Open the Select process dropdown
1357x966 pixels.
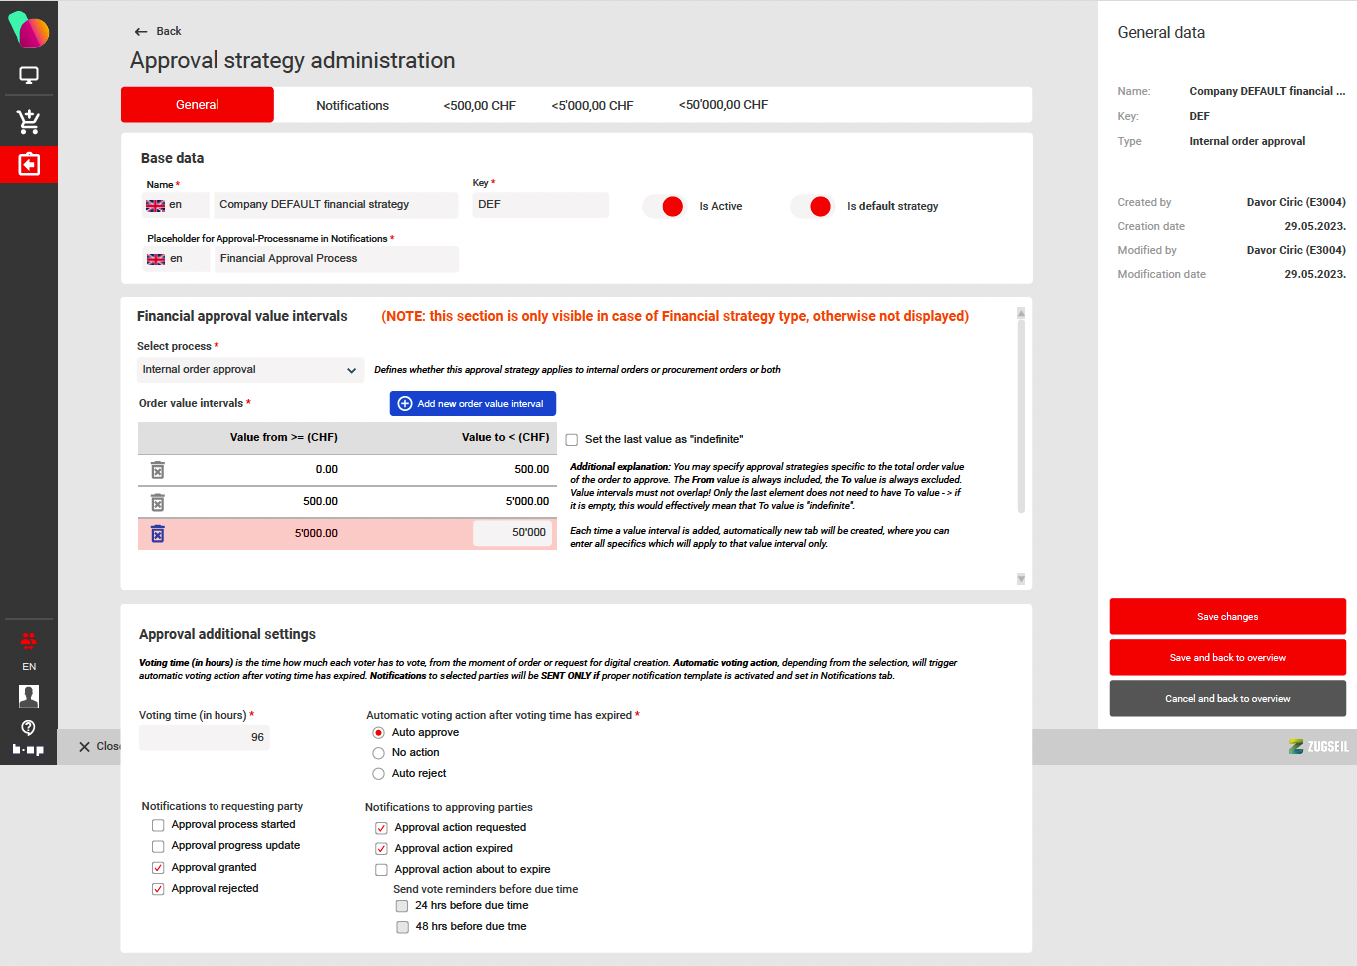[x=249, y=370]
